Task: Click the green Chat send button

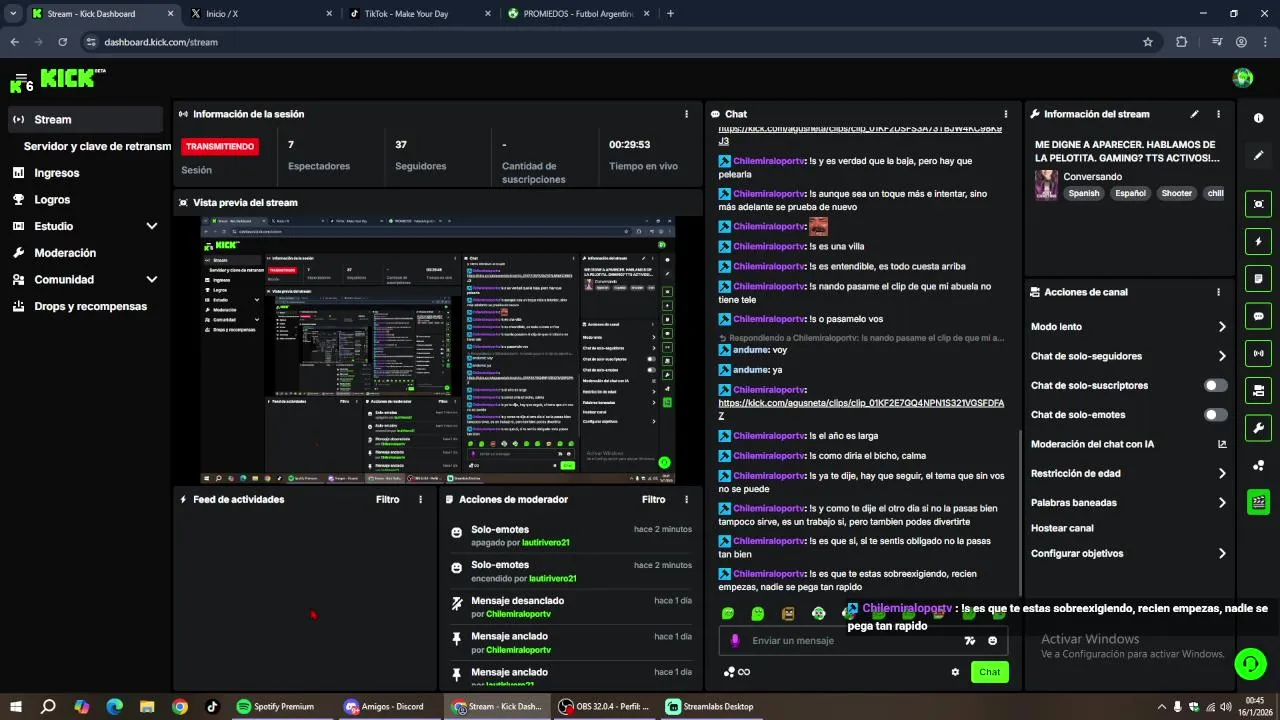Action: 989,672
